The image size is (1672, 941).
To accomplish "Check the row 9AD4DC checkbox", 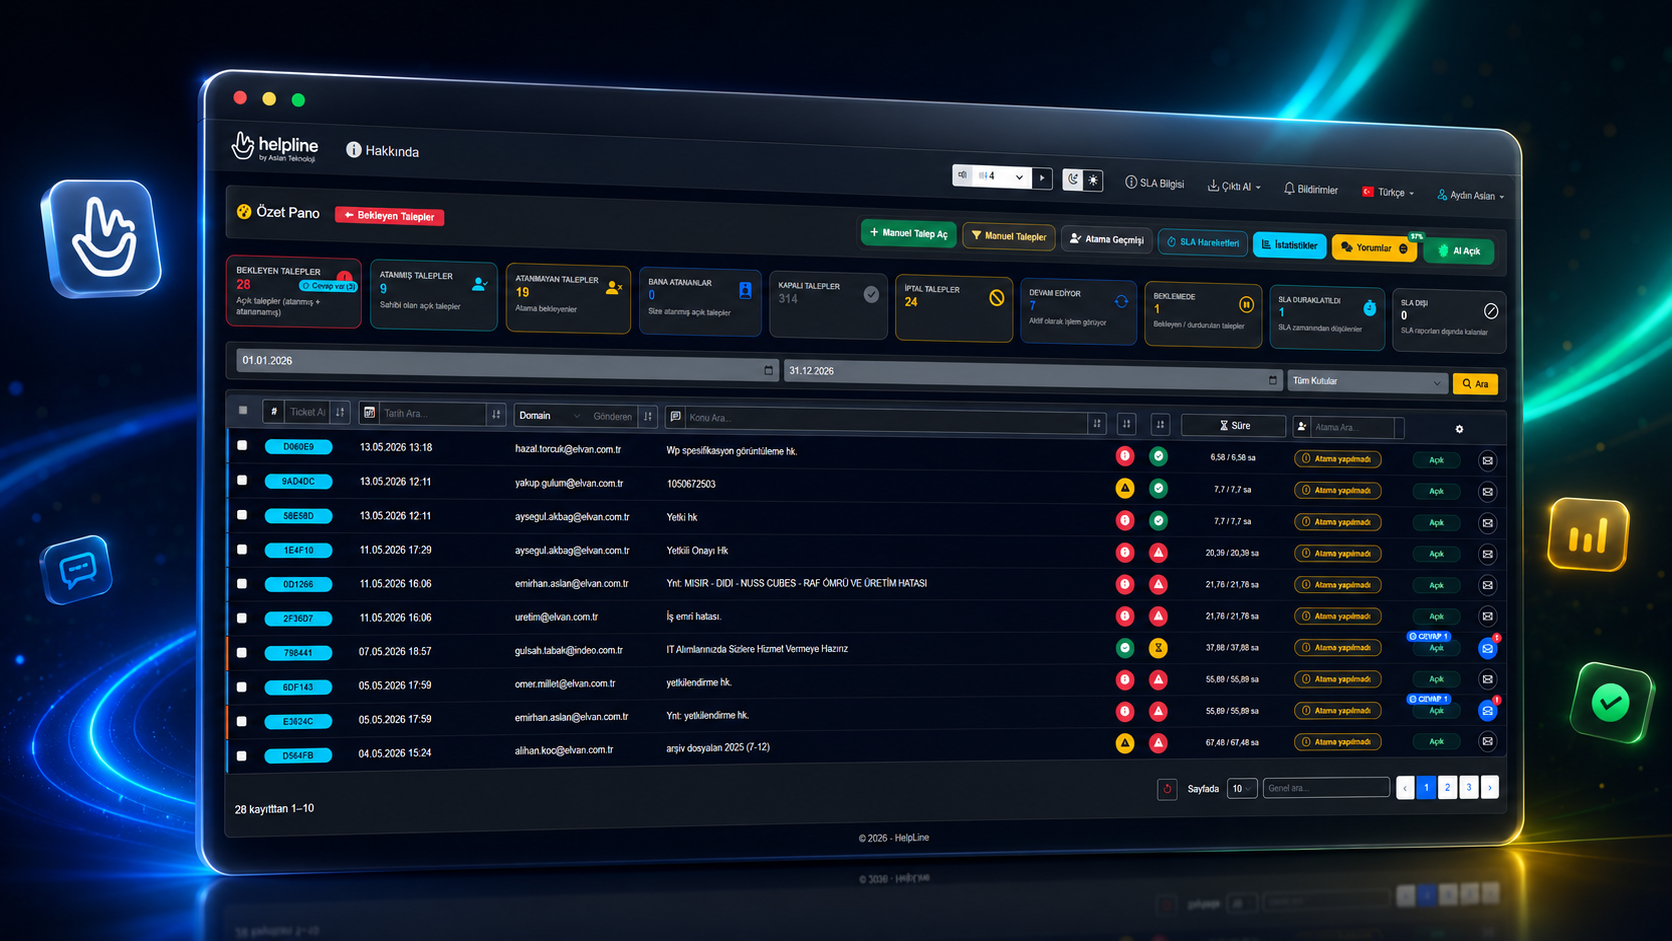I will [242, 480].
